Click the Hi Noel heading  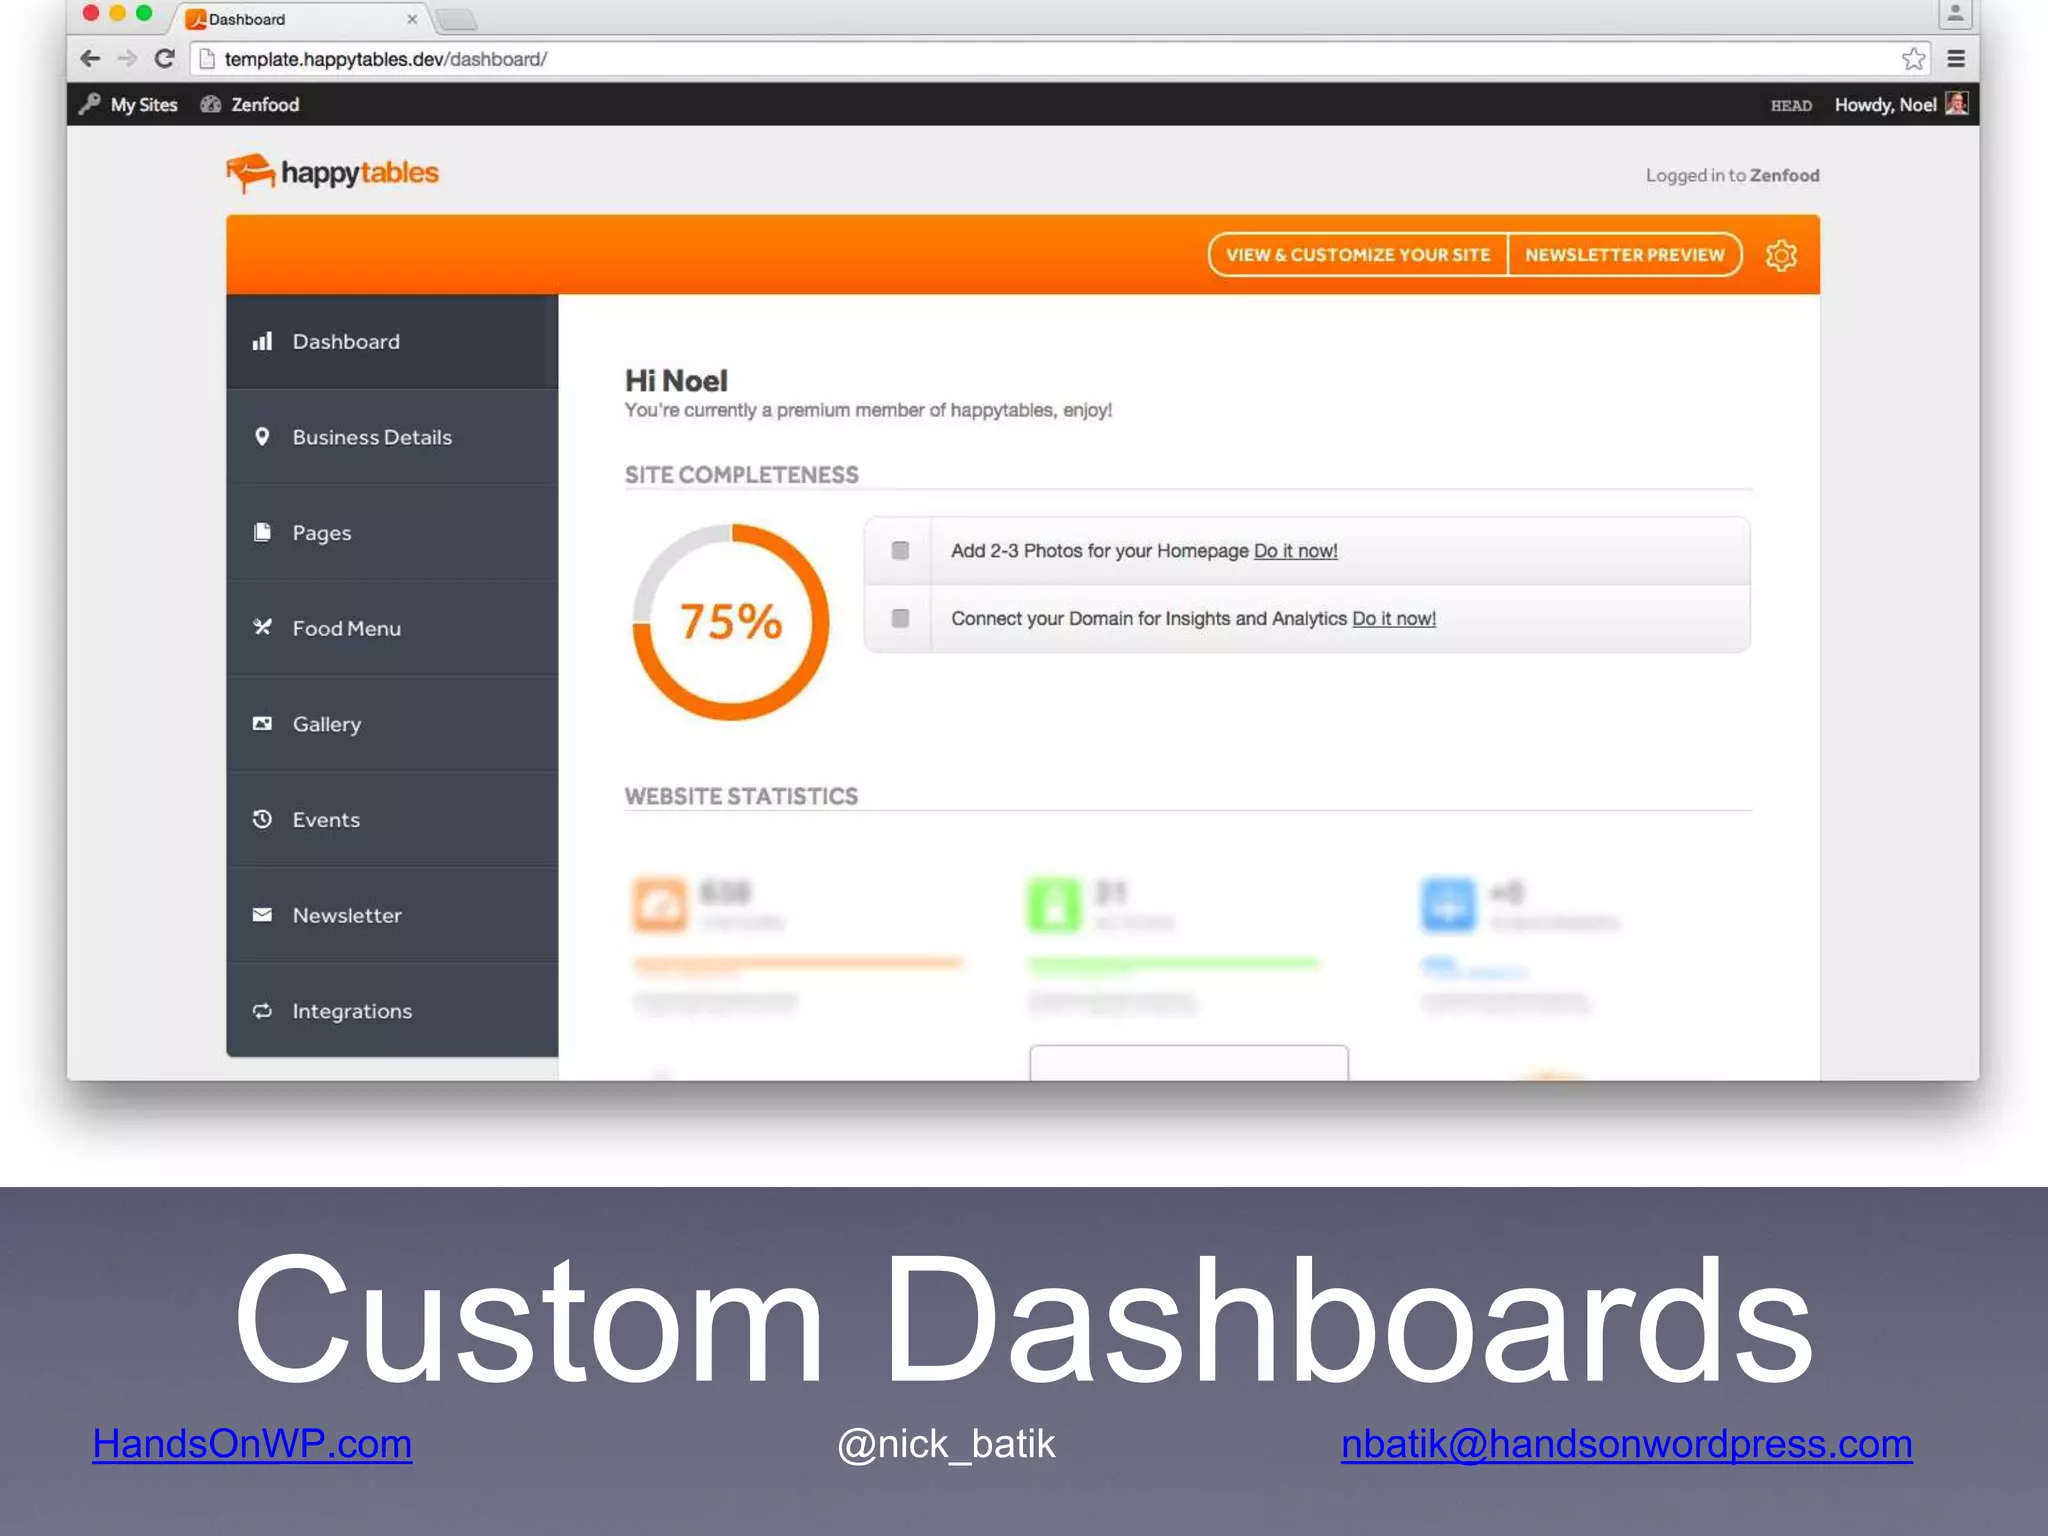[x=676, y=381]
